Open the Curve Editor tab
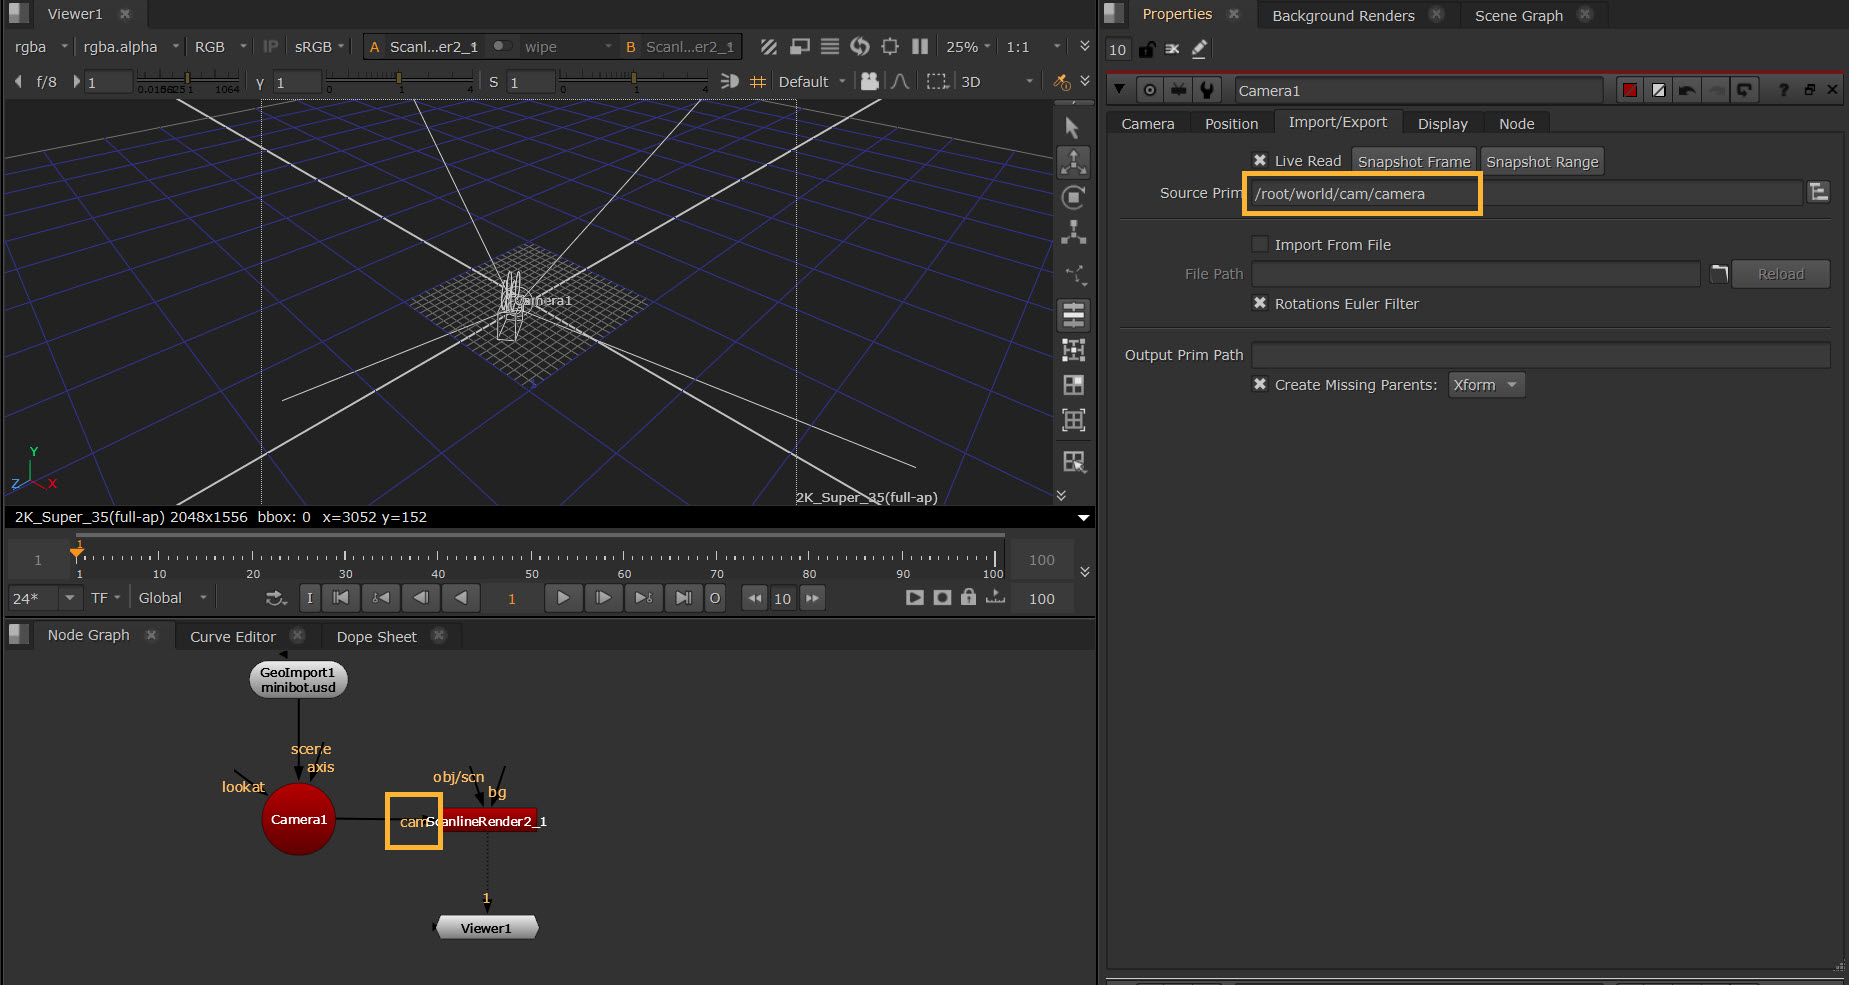Viewport: 1849px width, 985px height. pos(232,636)
